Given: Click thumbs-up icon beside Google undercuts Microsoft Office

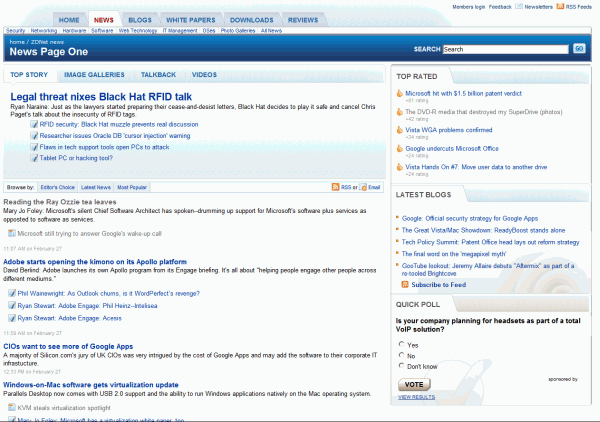Looking at the screenshot, I should (399, 148).
